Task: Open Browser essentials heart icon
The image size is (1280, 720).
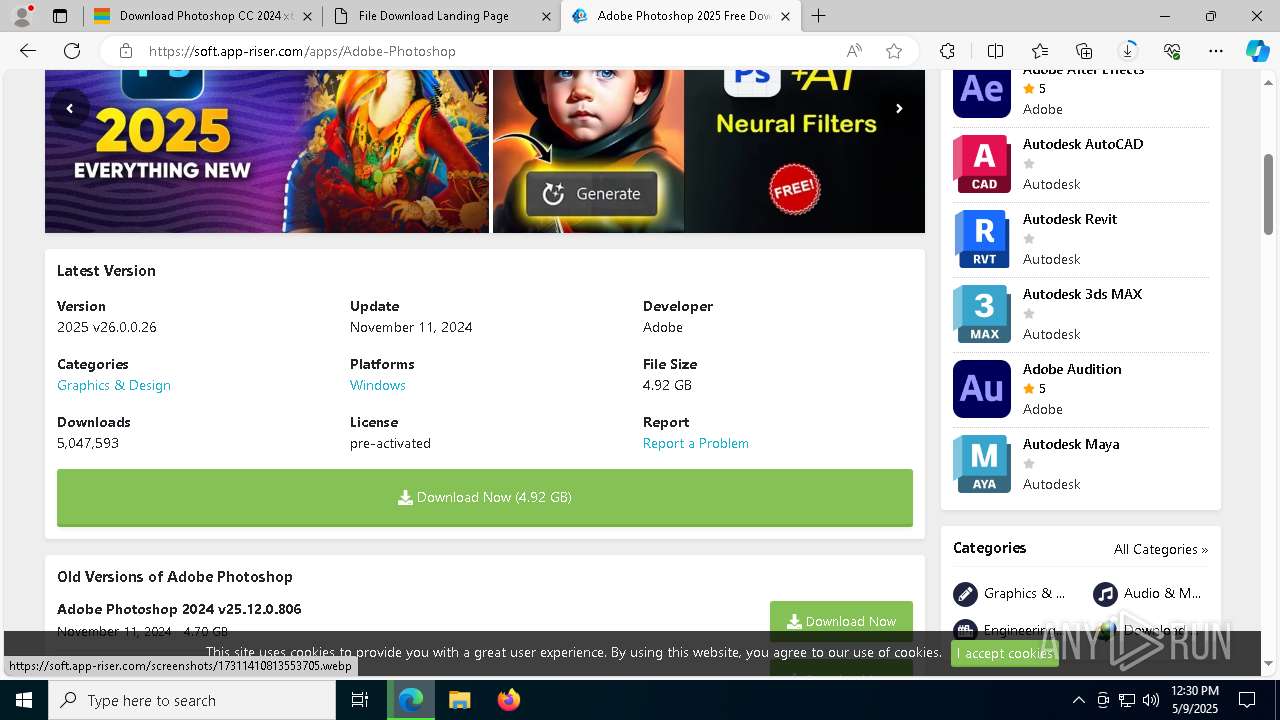Action: coord(1172,51)
